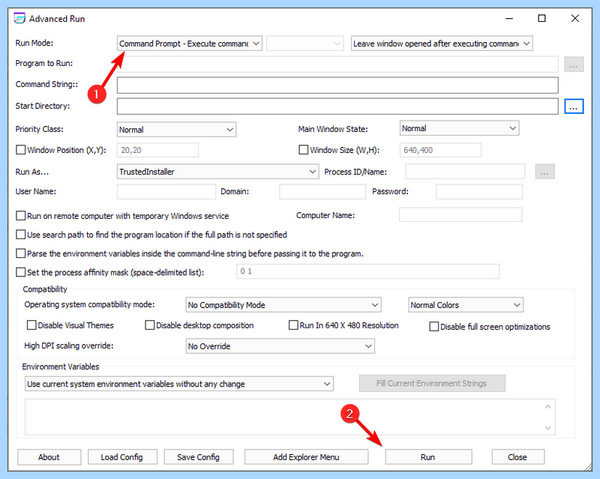Click the Save Config button
Viewport: 600px width, 479px height.
tap(198, 457)
